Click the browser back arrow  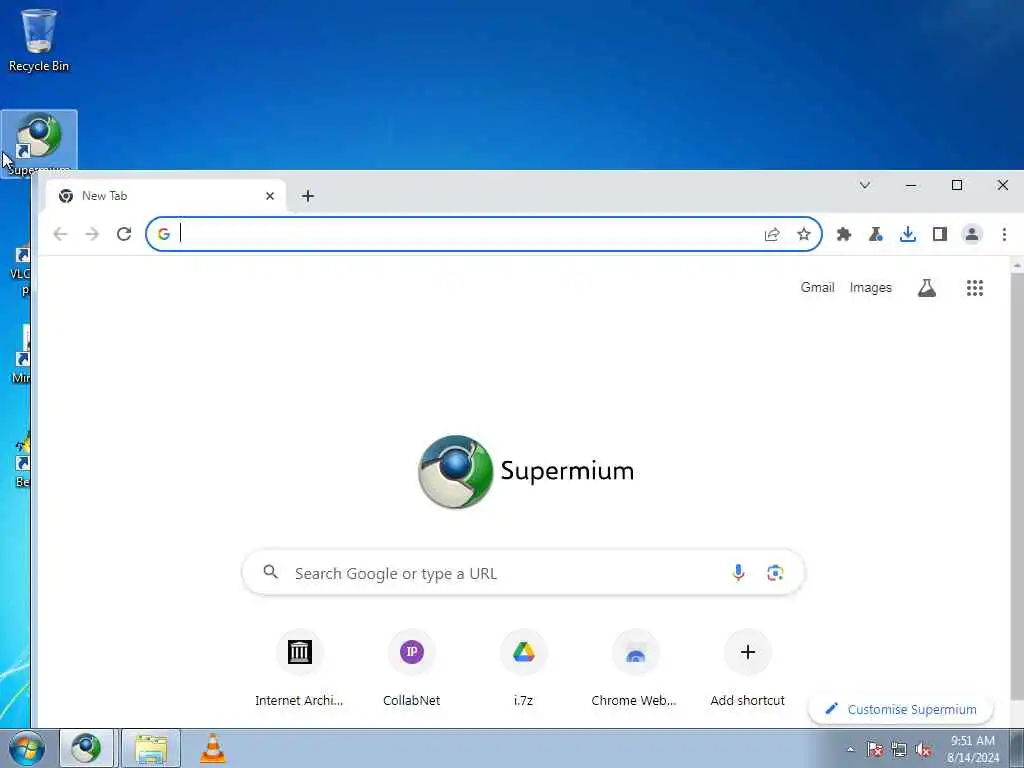60,234
